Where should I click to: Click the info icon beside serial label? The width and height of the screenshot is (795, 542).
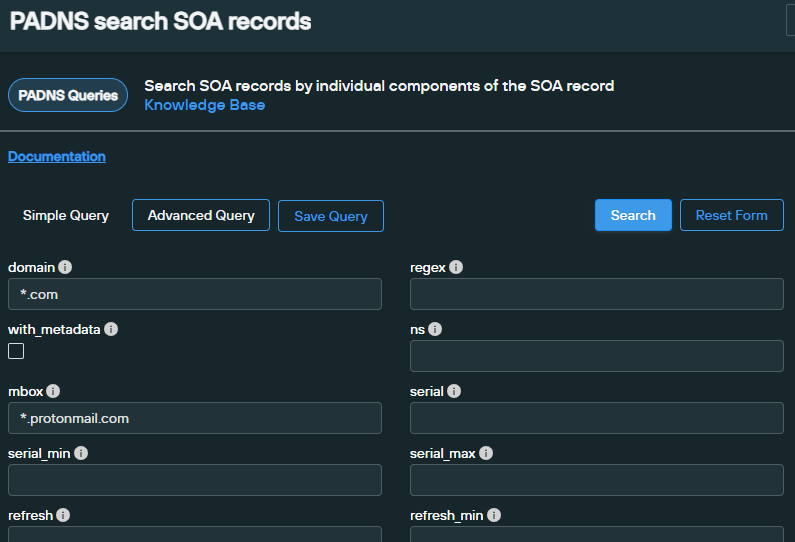tap(453, 391)
